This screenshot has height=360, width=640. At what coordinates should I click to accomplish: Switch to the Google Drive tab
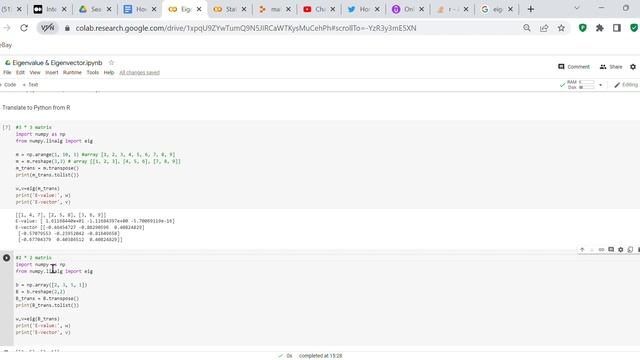95,9
